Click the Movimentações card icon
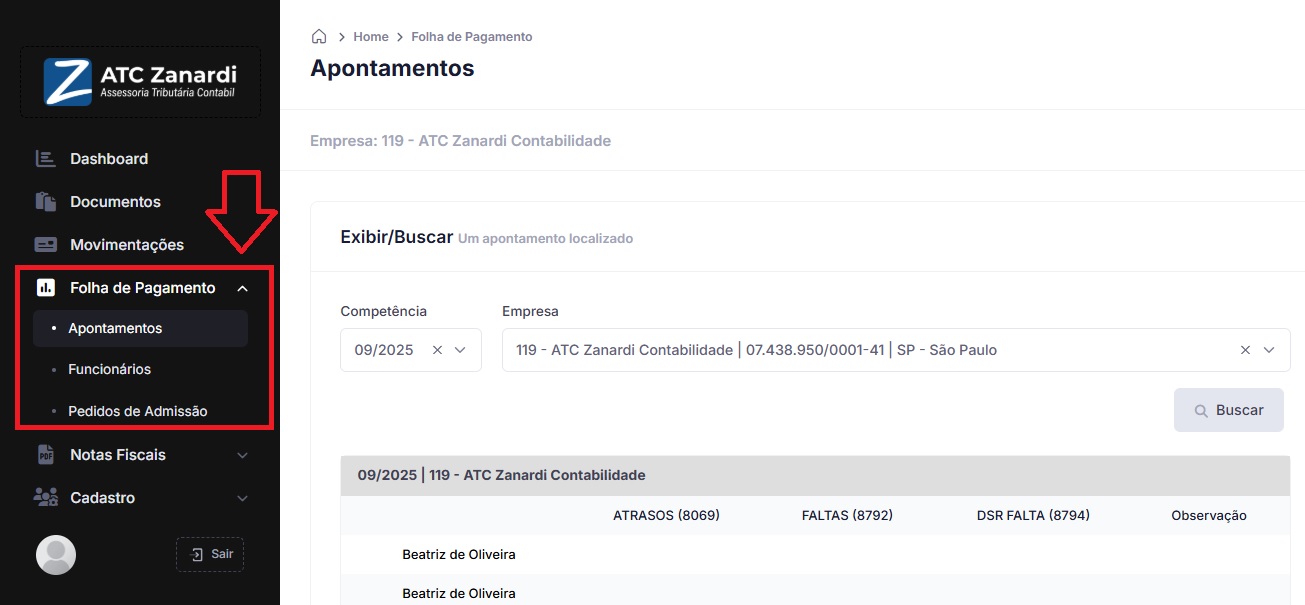This screenshot has height=605, width=1305. coord(45,245)
